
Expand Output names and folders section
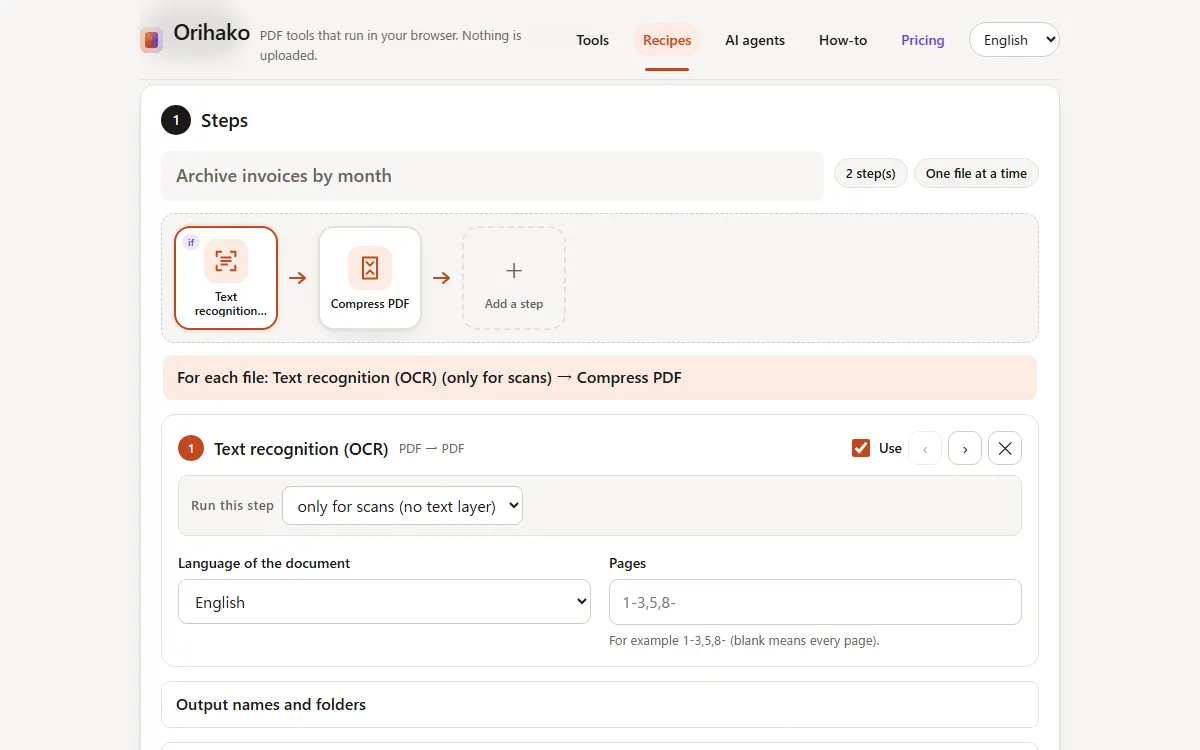[x=600, y=704]
